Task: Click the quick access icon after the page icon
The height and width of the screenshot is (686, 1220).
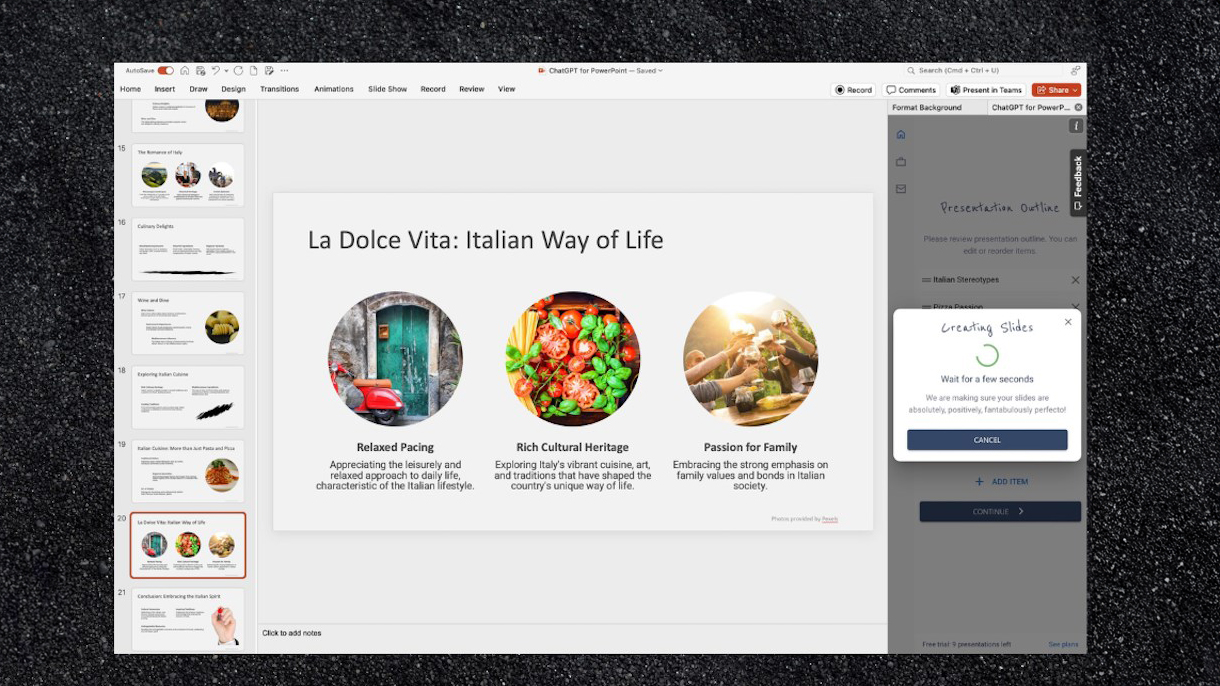Action: (269, 71)
